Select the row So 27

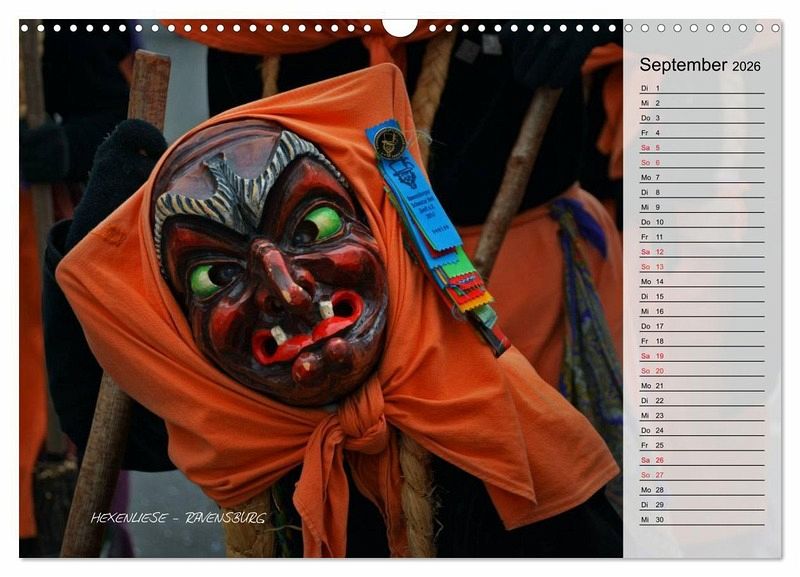tap(702, 475)
